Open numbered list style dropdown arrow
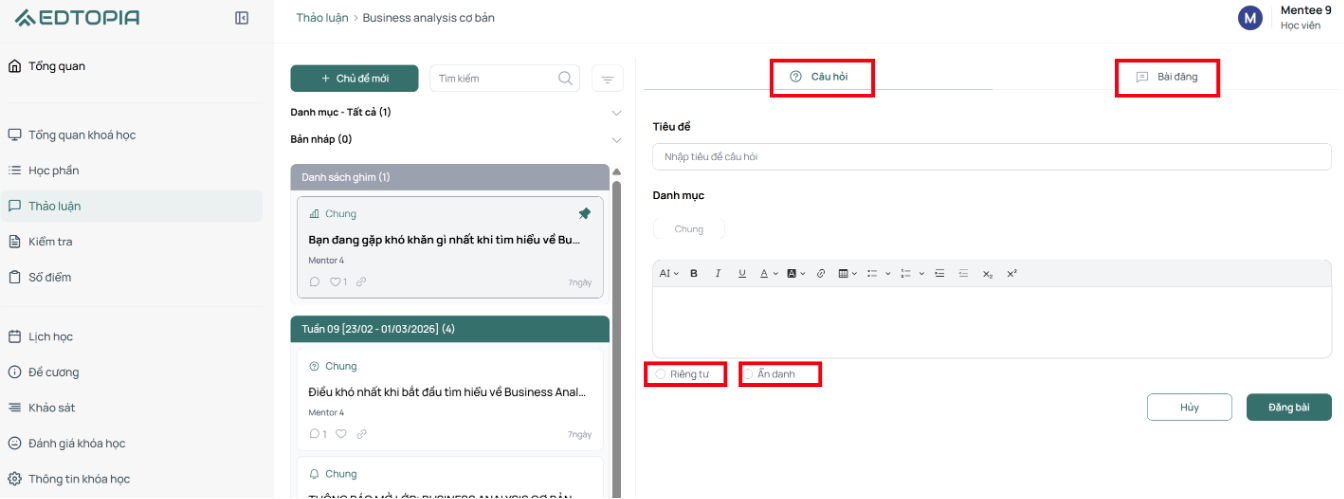This screenshot has height=499, width=1344. 921,273
